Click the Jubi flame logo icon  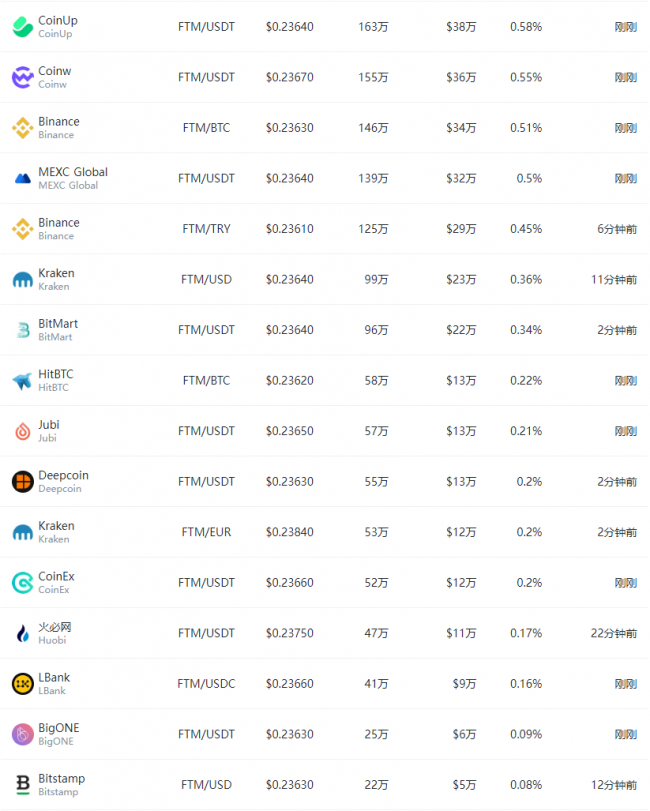click(x=23, y=431)
